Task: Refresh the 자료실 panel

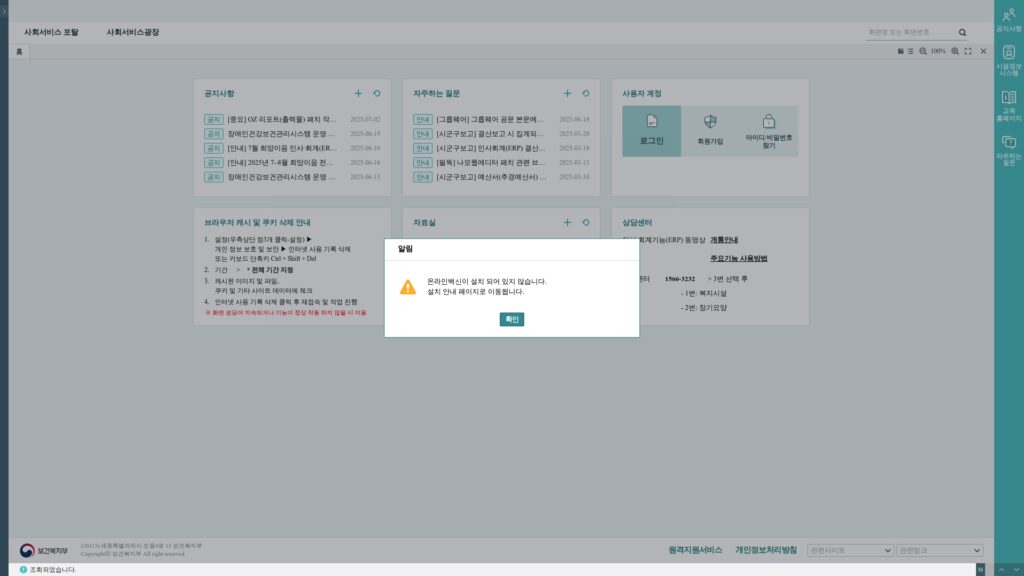Action: 586,223
